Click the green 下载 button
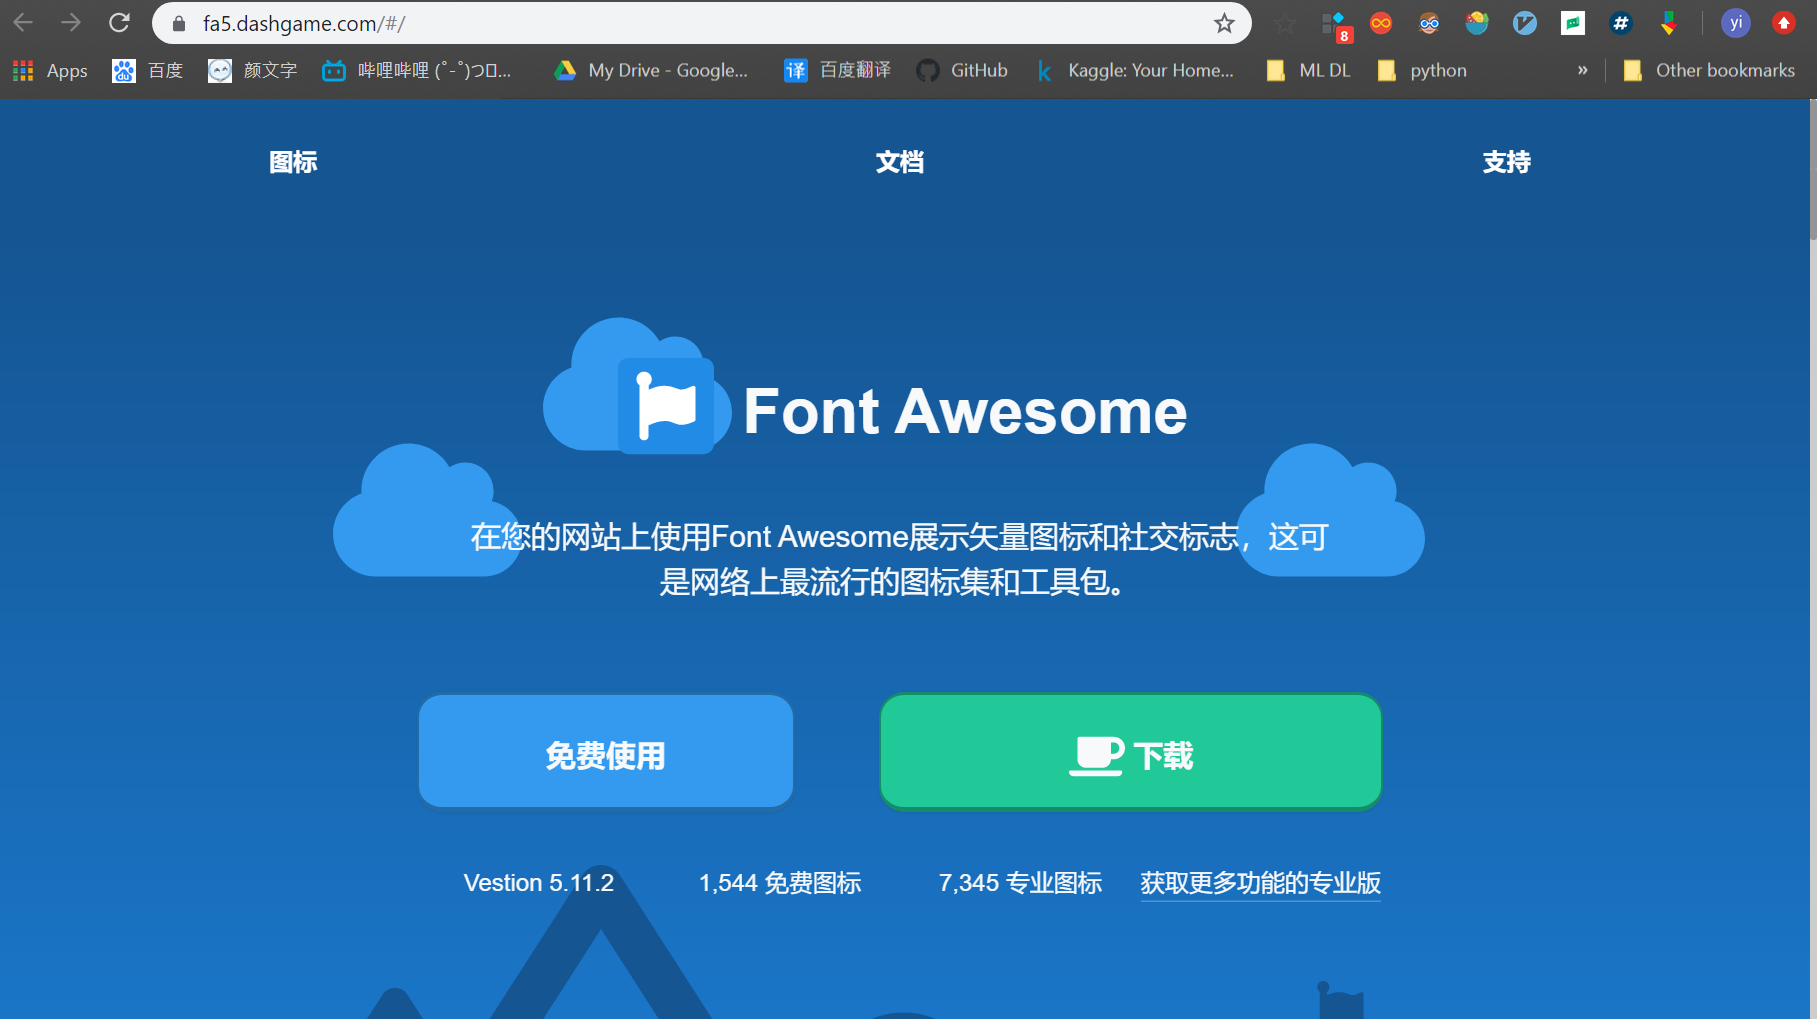The width and height of the screenshot is (1817, 1019). pyautogui.click(x=1131, y=751)
